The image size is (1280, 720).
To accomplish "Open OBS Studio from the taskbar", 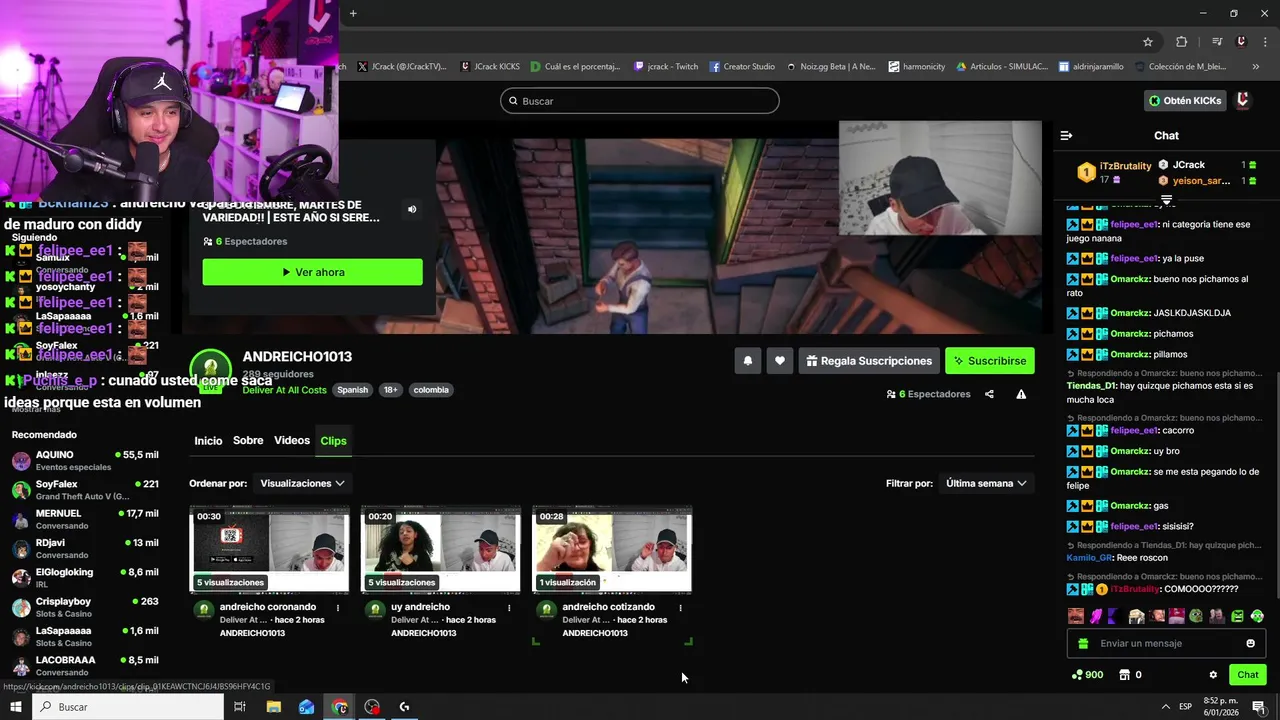I will [x=372, y=707].
